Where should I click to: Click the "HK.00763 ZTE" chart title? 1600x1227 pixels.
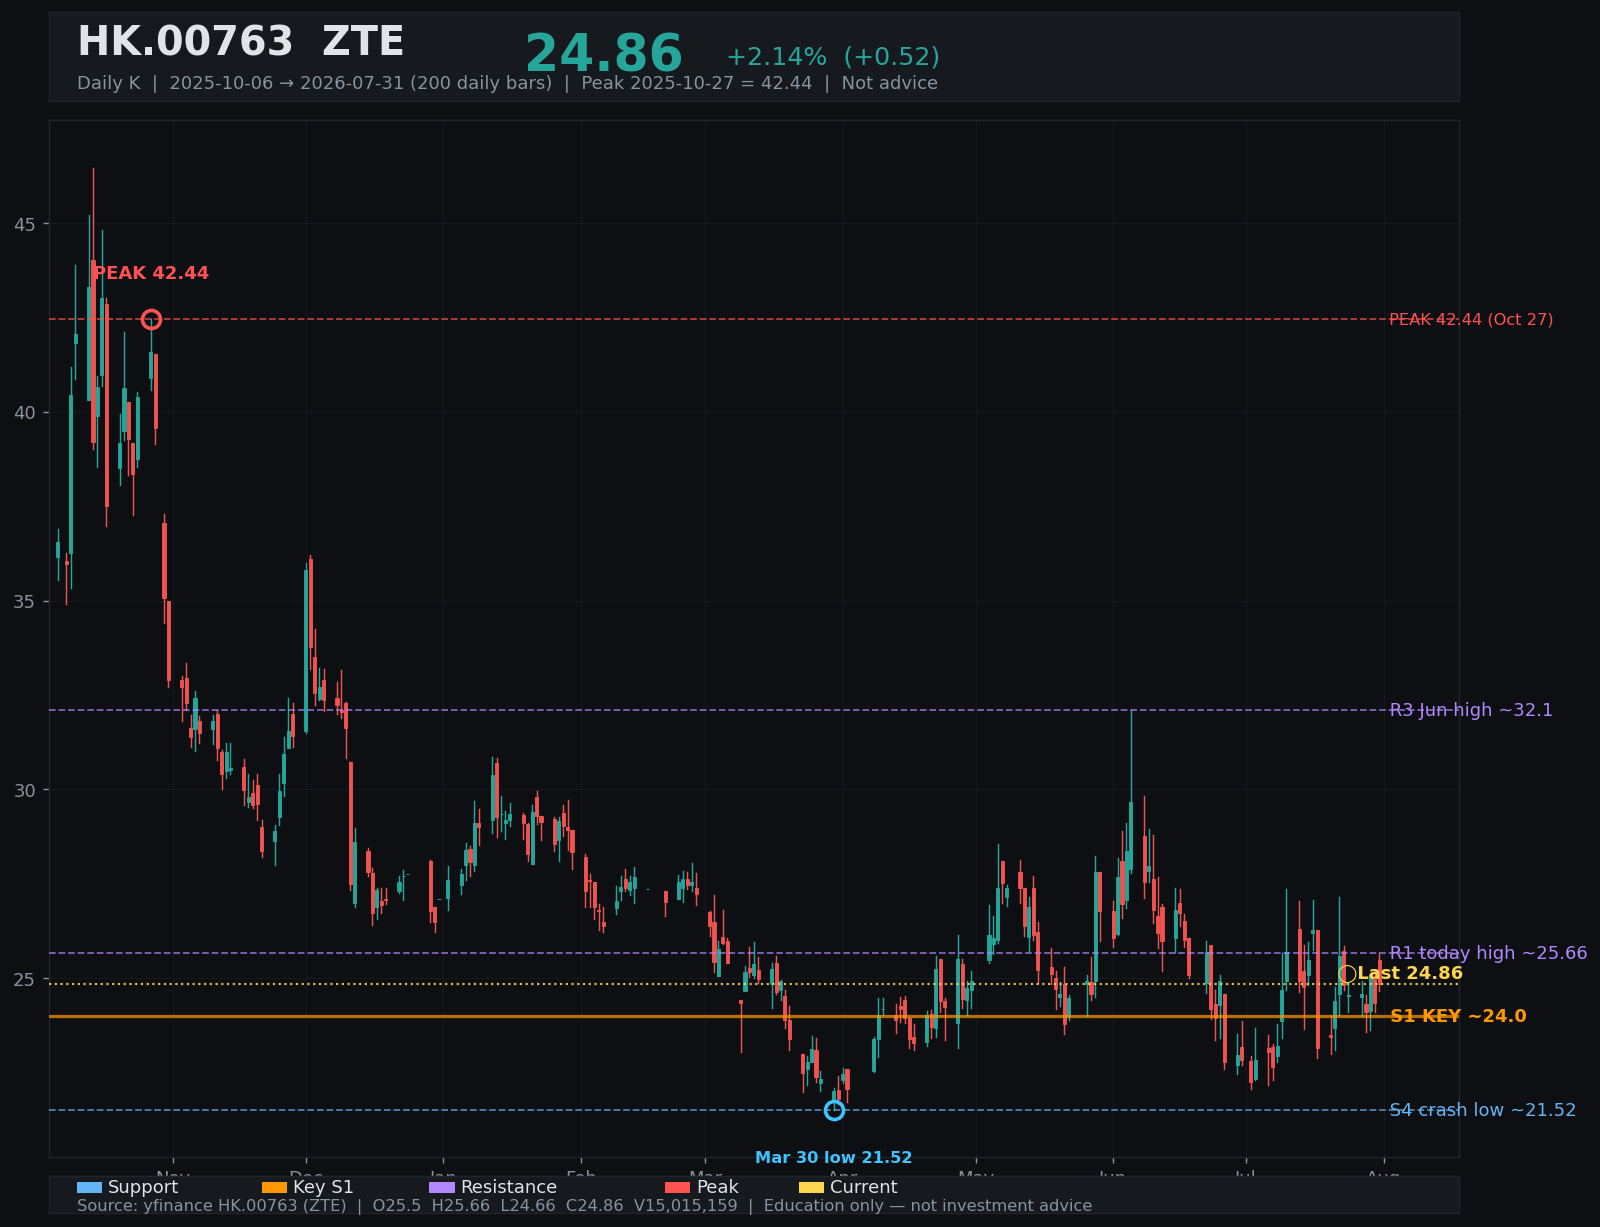[x=241, y=43]
